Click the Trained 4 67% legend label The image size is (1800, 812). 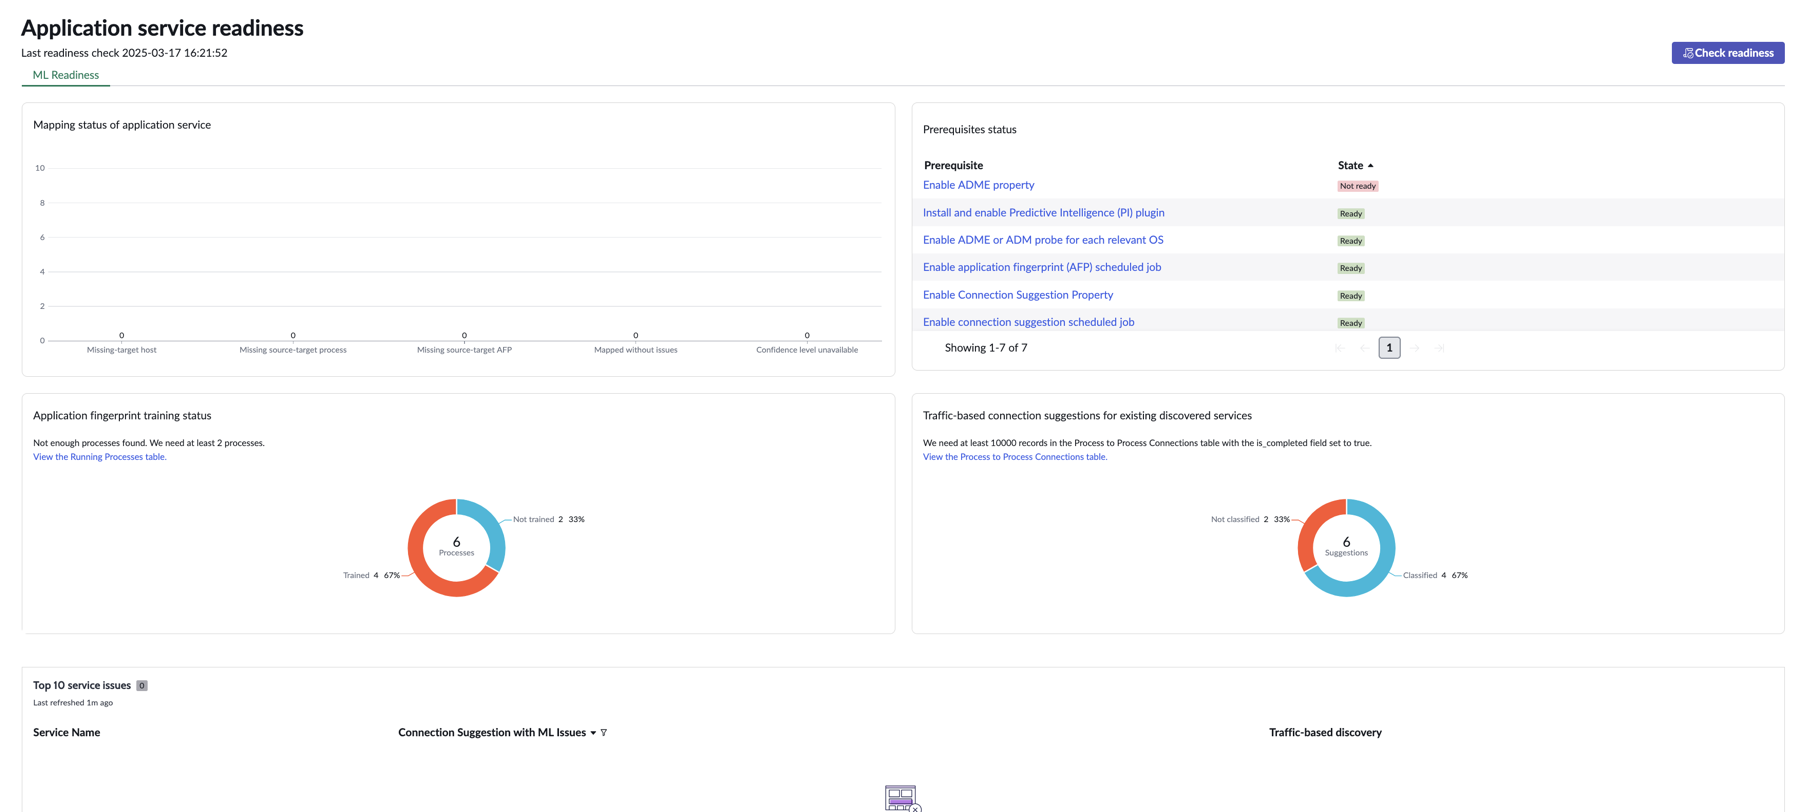[x=371, y=576]
